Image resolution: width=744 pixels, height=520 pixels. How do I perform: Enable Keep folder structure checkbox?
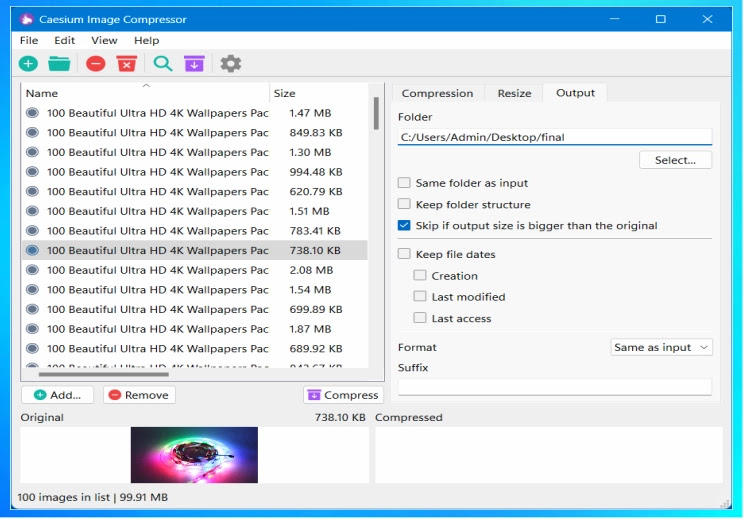(x=404, y=204)
